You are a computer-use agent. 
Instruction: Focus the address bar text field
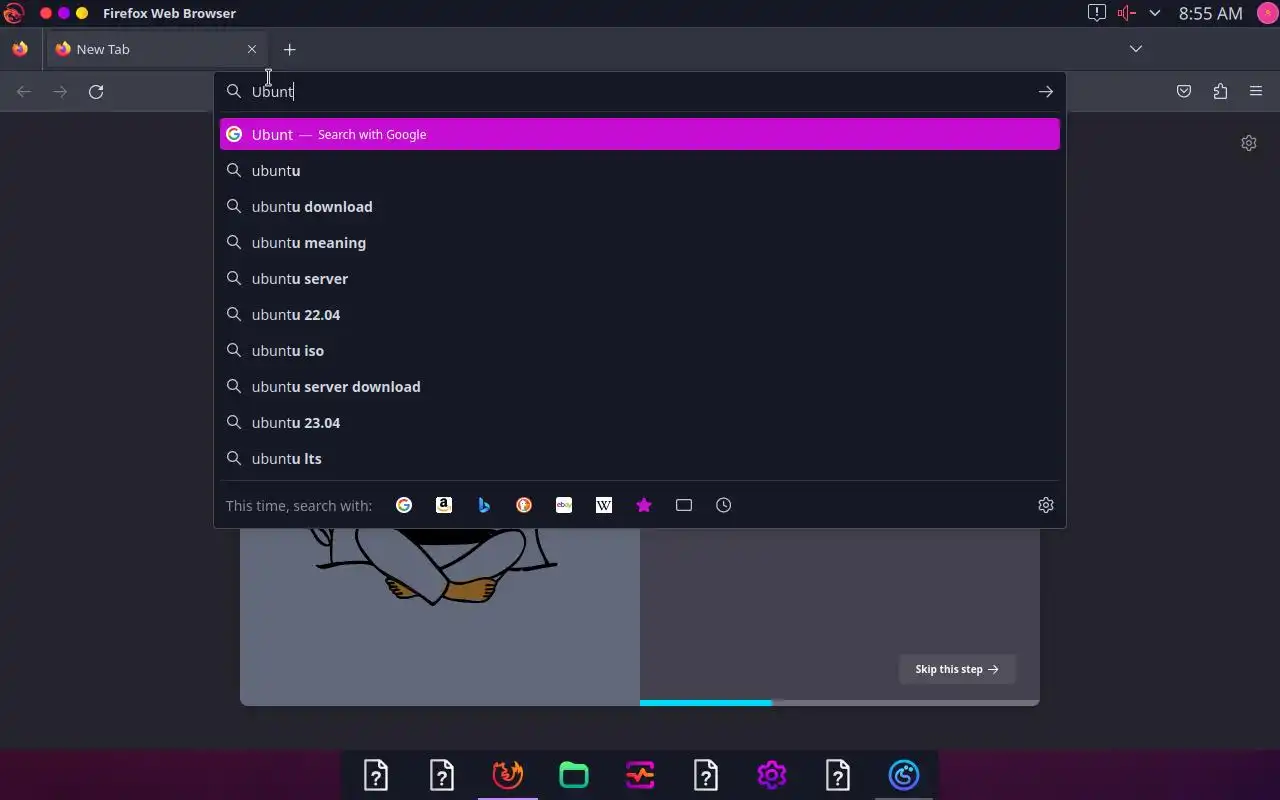(x=640, y=91)
